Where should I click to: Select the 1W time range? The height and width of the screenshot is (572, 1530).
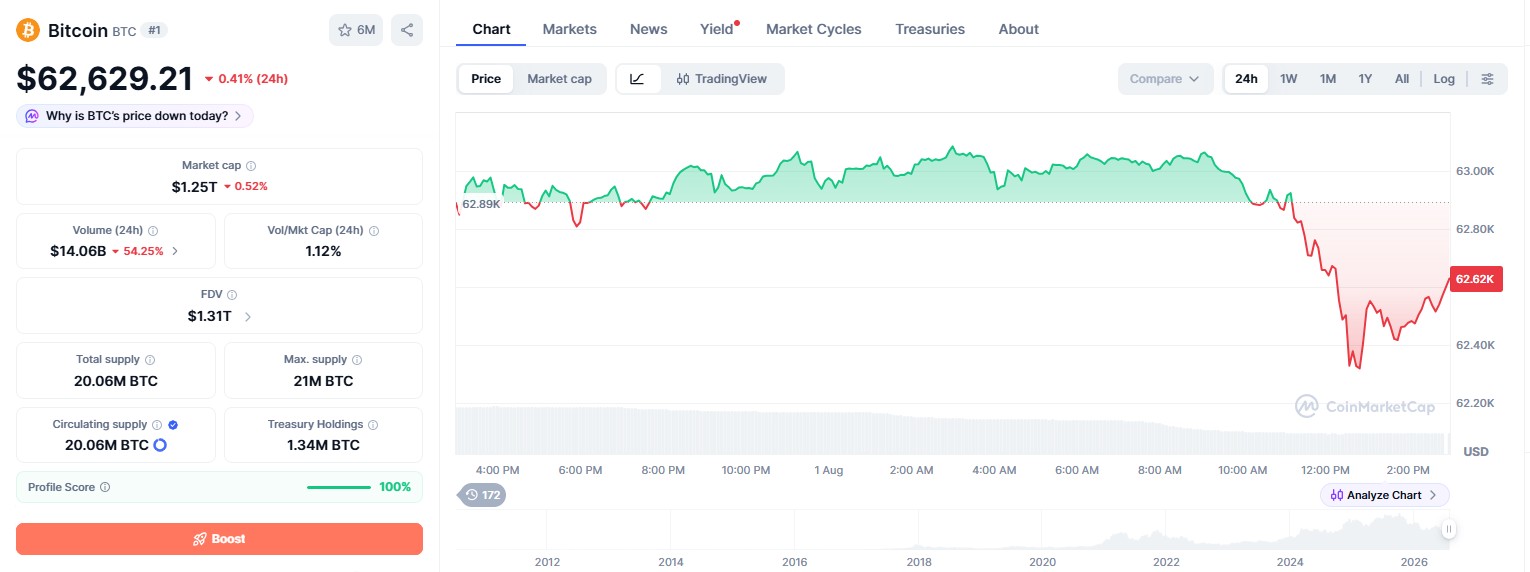point(1288,79)
